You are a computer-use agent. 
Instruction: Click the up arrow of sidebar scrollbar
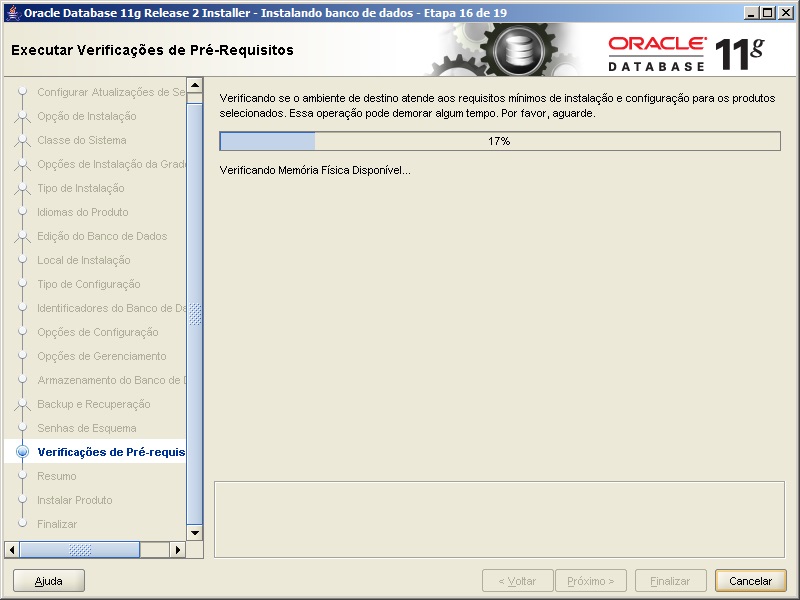195,85
